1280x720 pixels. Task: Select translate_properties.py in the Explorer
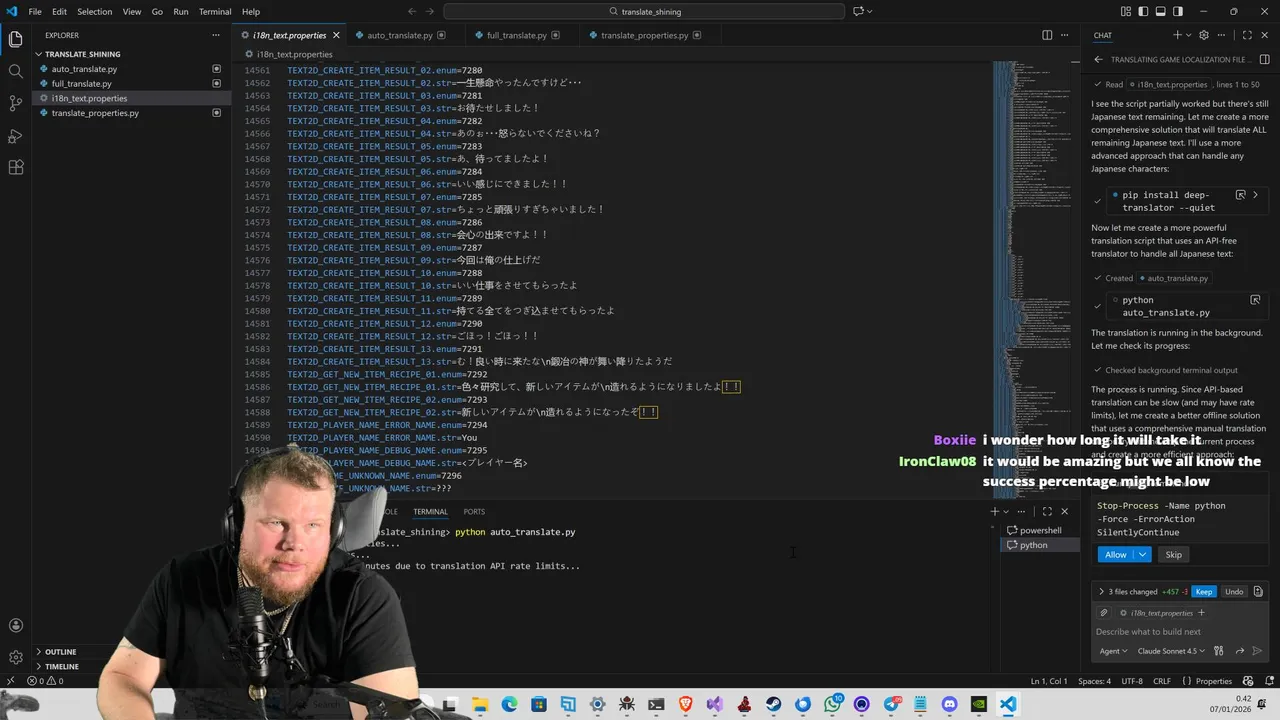point(131,113)
